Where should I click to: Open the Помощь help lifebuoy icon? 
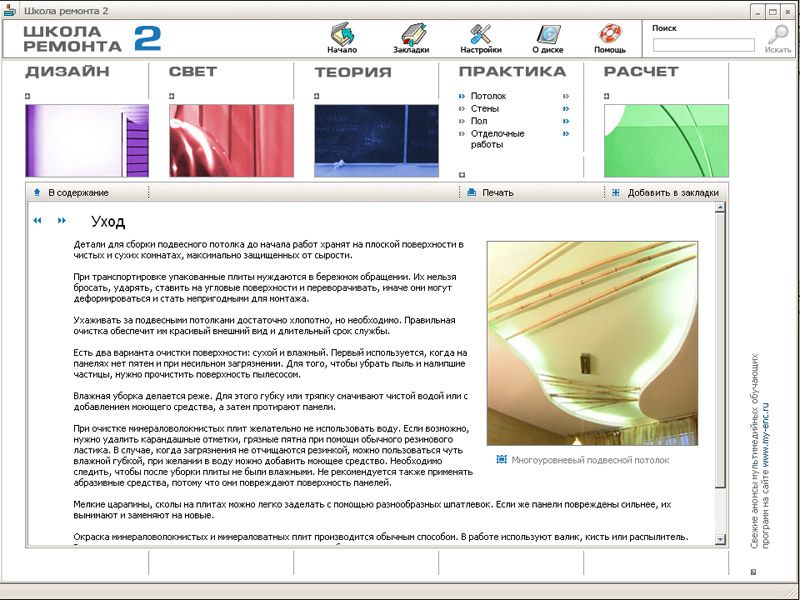point(610,34)
